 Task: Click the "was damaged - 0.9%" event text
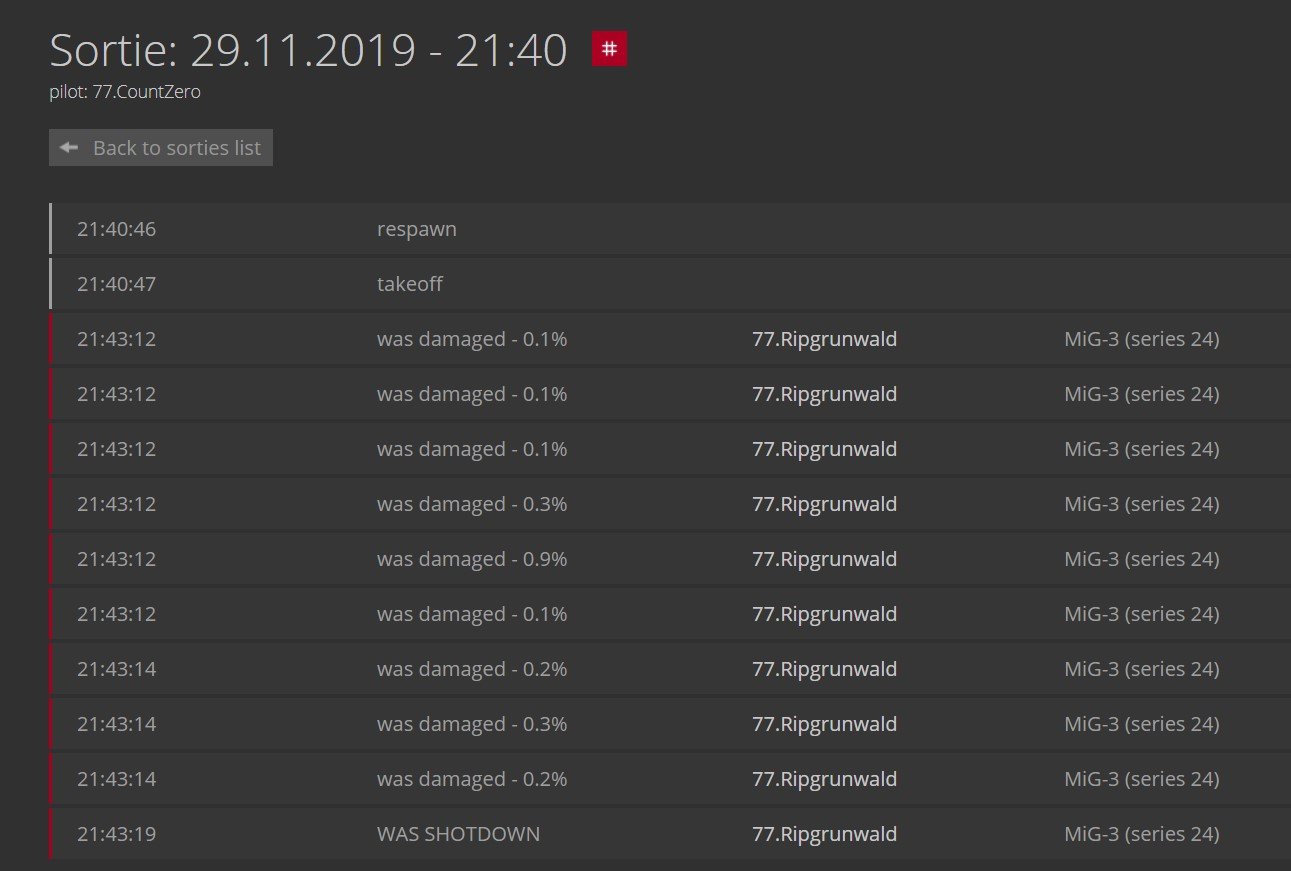click(471, 559)
